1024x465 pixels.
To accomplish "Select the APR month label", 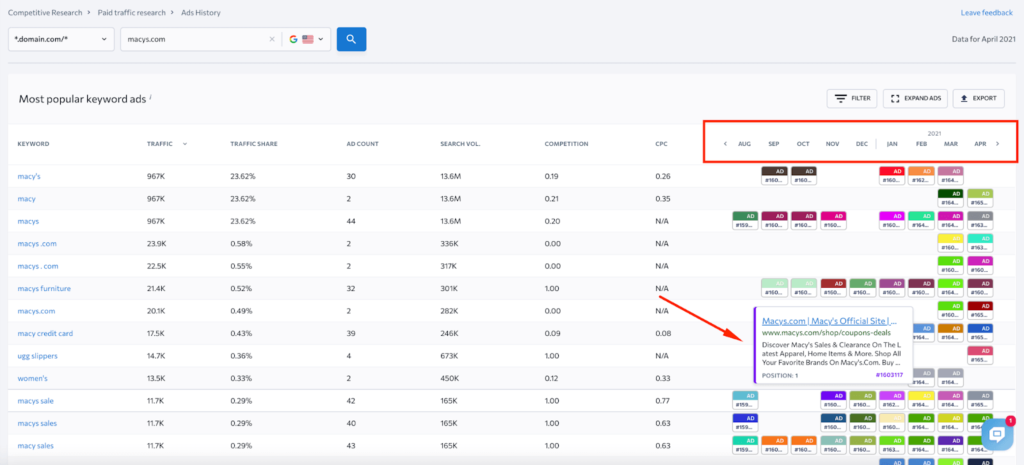I will click(980, 144).
